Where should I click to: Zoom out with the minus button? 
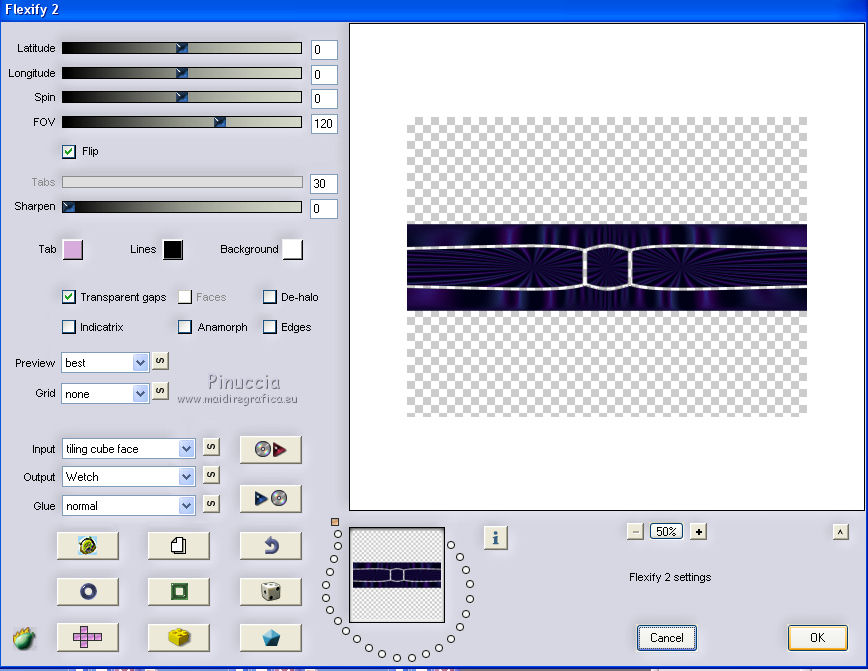pyautogui.click(x=636, y=532)
